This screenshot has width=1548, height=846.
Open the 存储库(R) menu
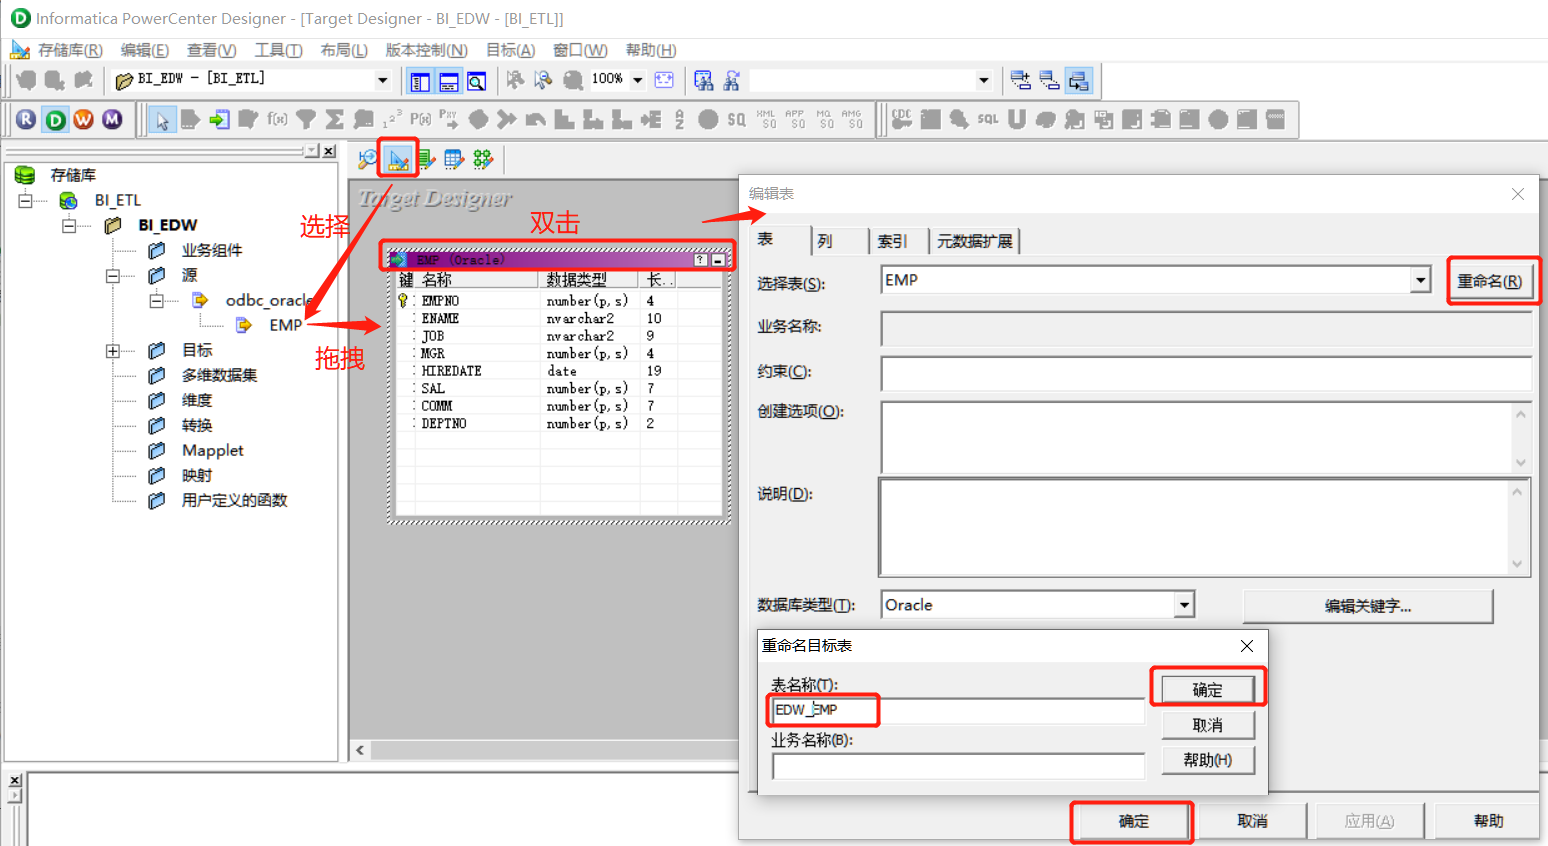point(70,50)
